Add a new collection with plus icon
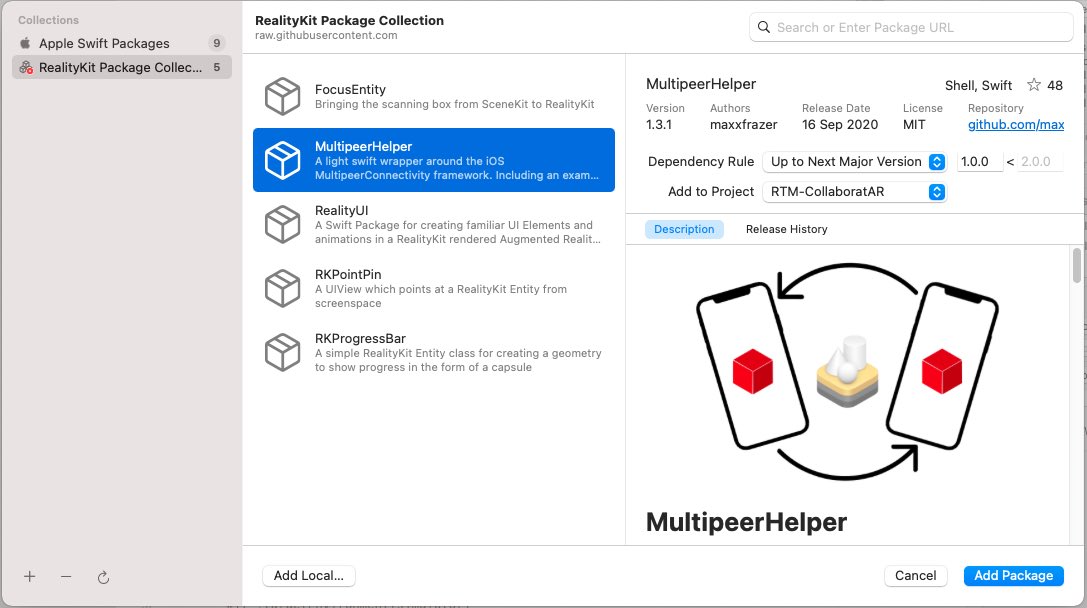Image resolution: width=1087 pixels, height=608 pixels. click(30, 576)
